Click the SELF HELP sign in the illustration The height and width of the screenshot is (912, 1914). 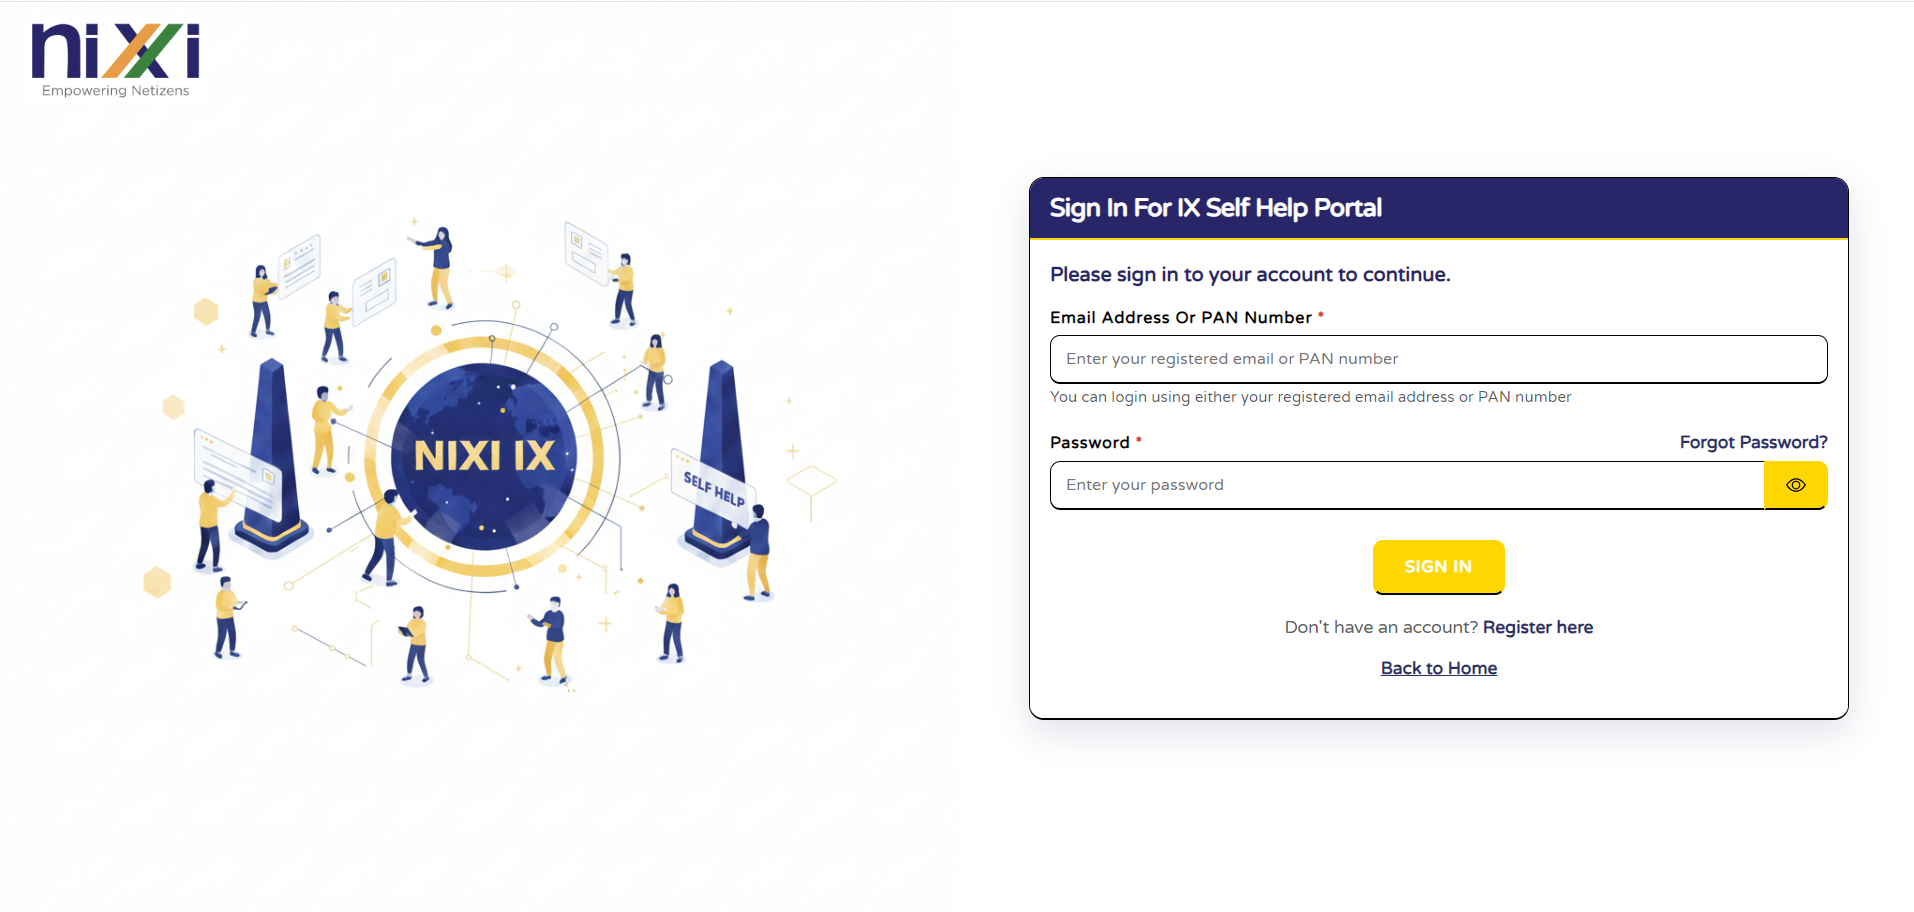pyautogui.click(x=714, y=489)
